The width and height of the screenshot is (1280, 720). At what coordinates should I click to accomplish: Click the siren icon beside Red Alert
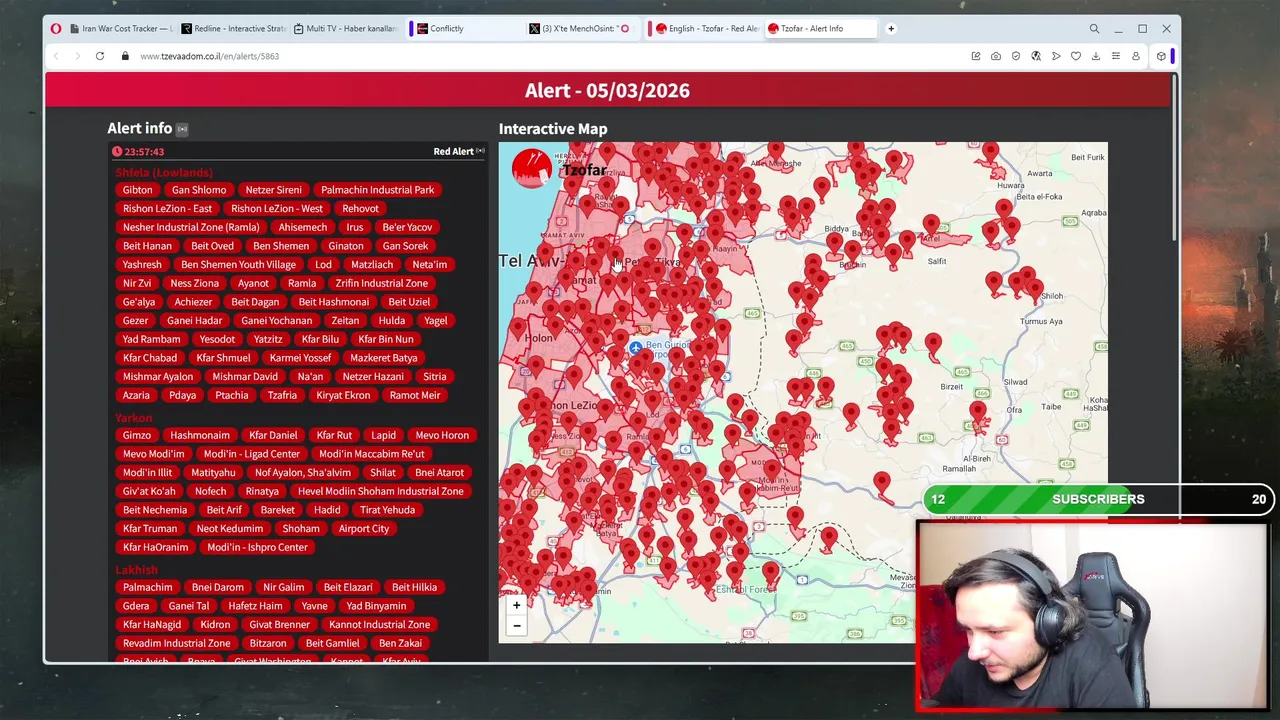click(x=480, y=151)
